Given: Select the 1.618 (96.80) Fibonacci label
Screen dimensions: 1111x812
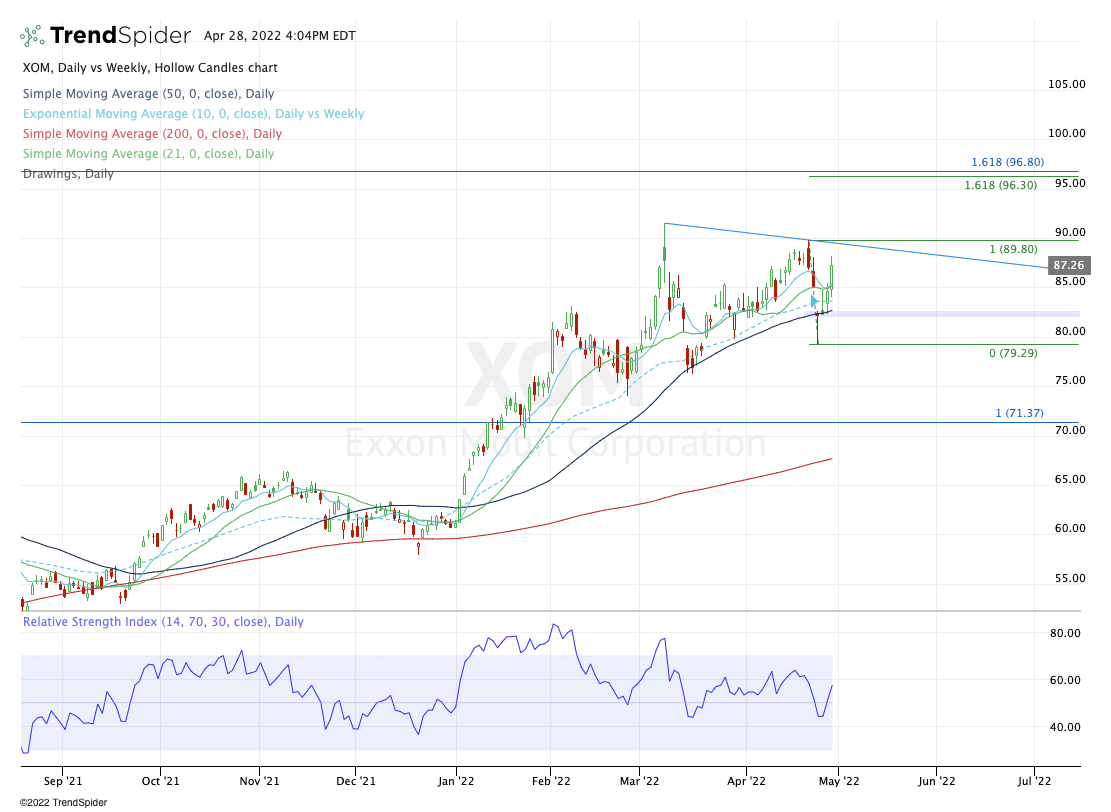Looking at the screenshot, I should [1007, 162].
